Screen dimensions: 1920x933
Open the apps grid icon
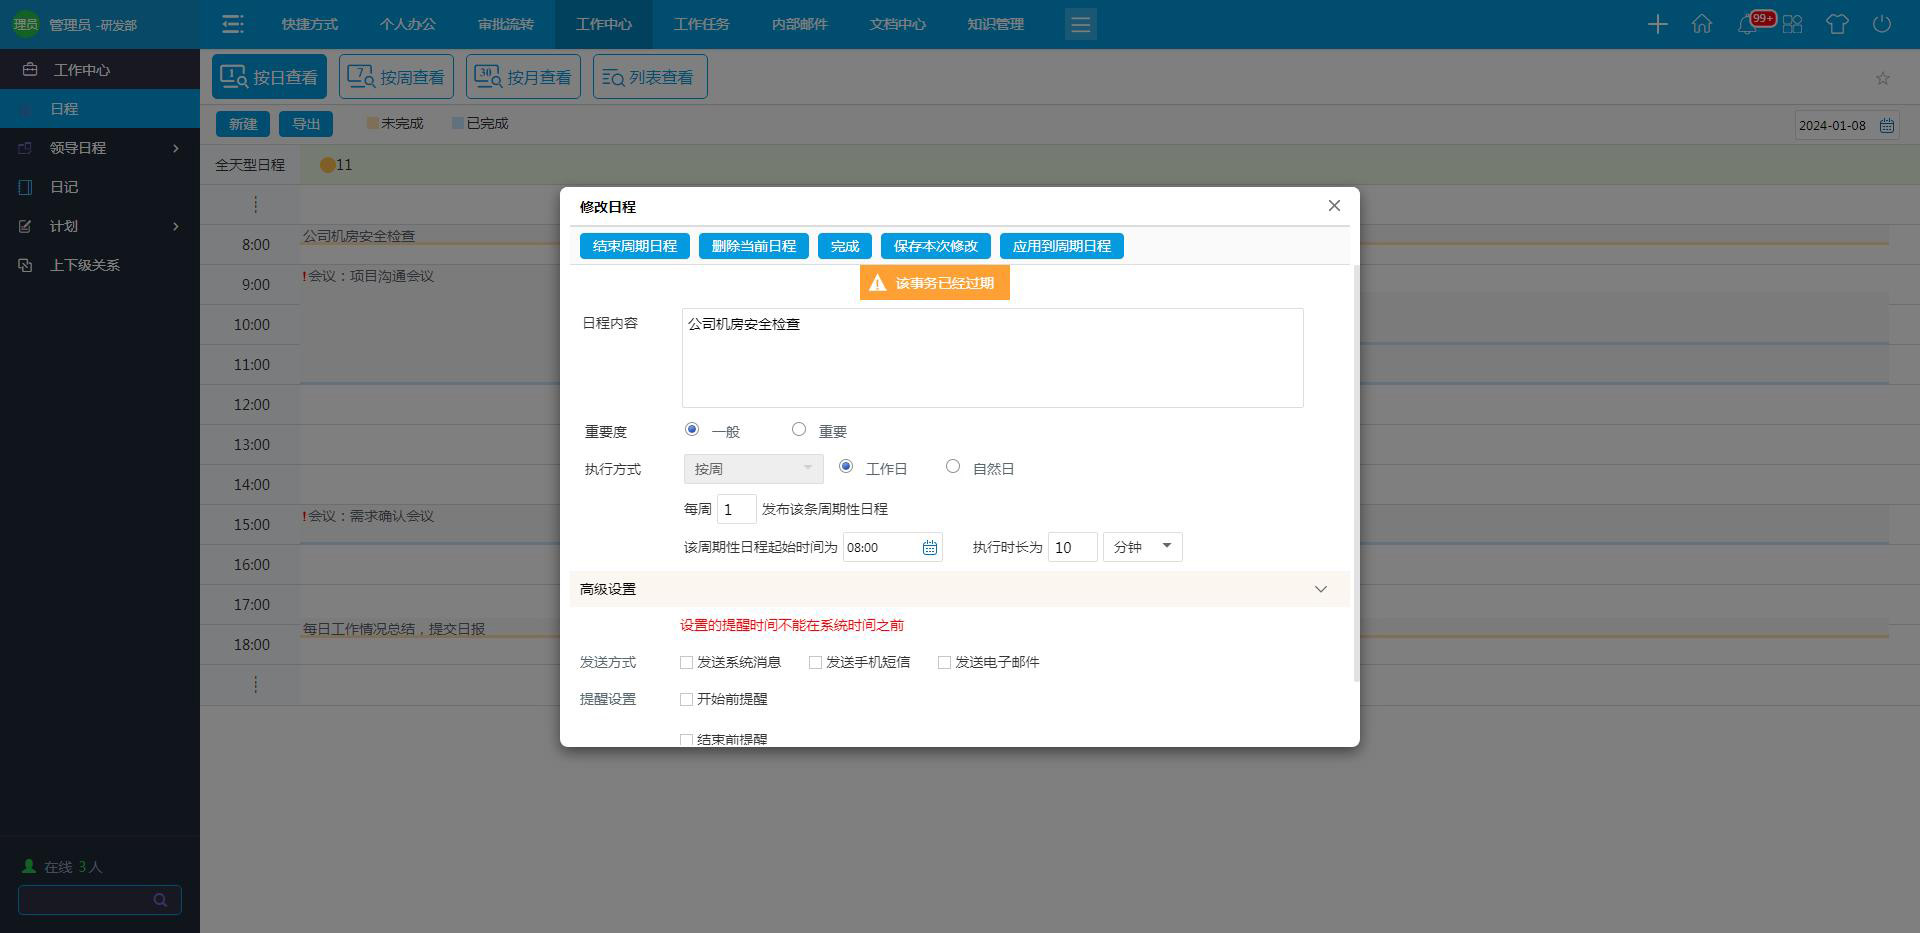coord(1793,24)
